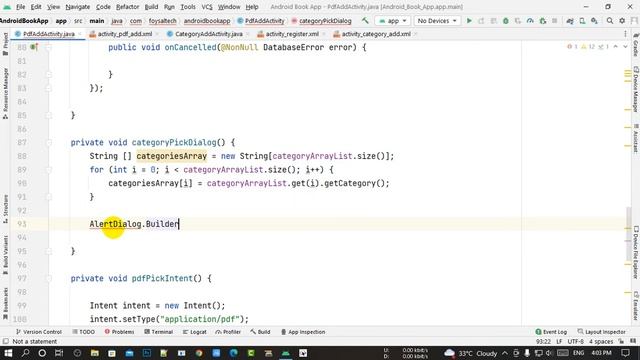640x360 pixels.
Task: Click the fold end marker on line 91
Action: coord(49,197)
